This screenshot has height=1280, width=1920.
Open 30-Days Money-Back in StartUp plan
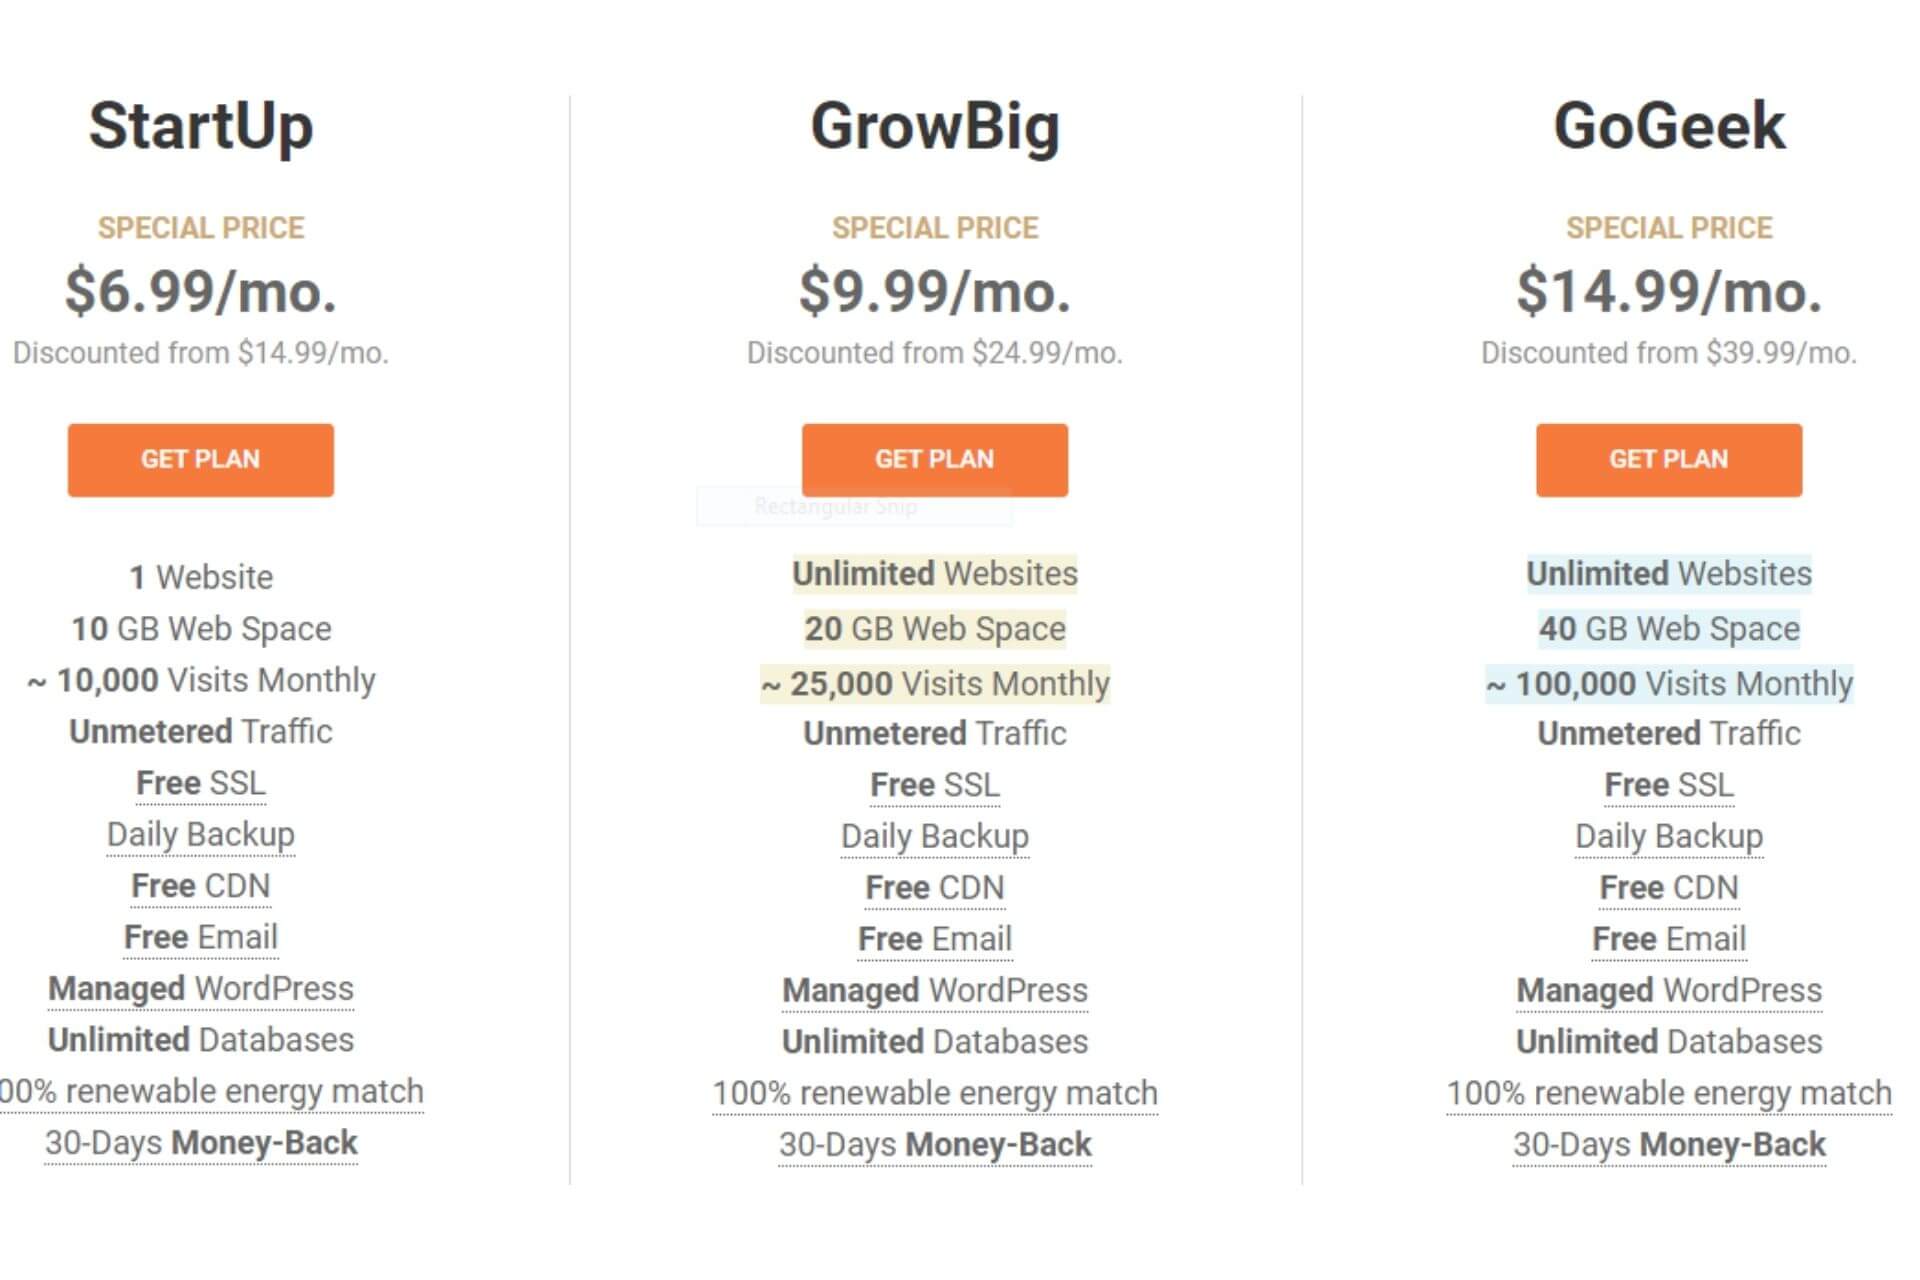(200, 1142)
